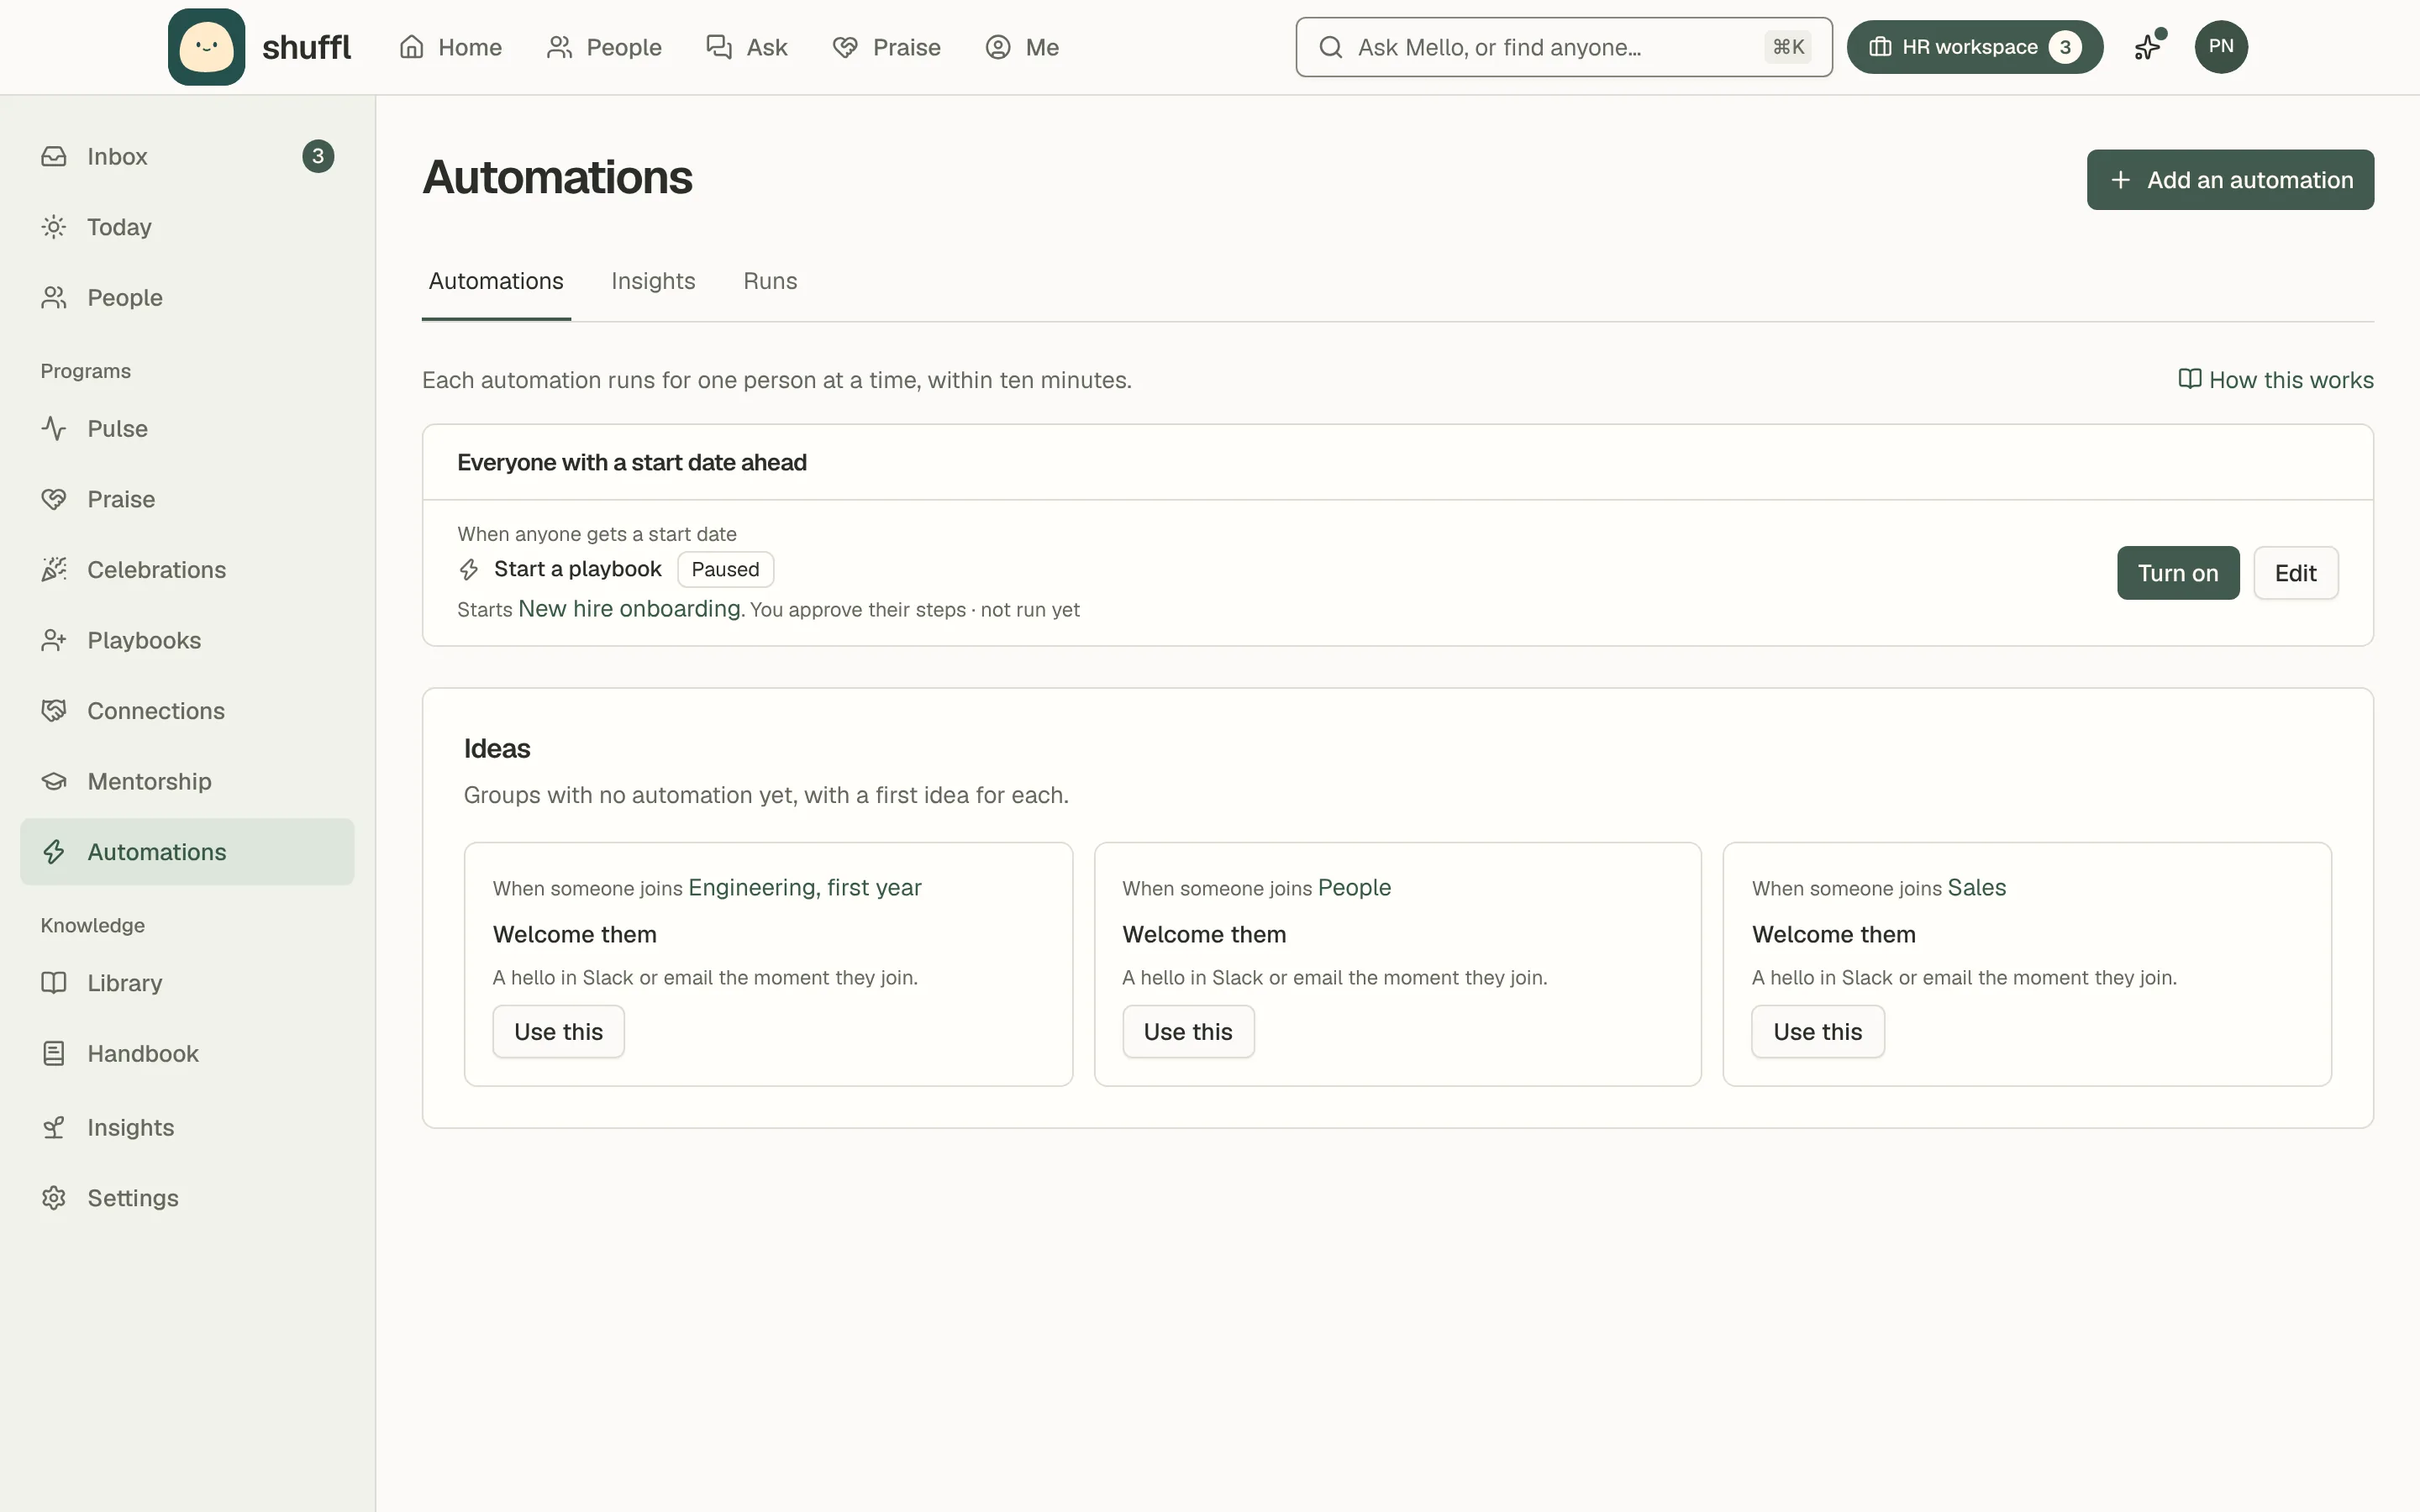Open Ask in top navigation
This screenshot has width=2420, height=1512.
pos(747,47)
